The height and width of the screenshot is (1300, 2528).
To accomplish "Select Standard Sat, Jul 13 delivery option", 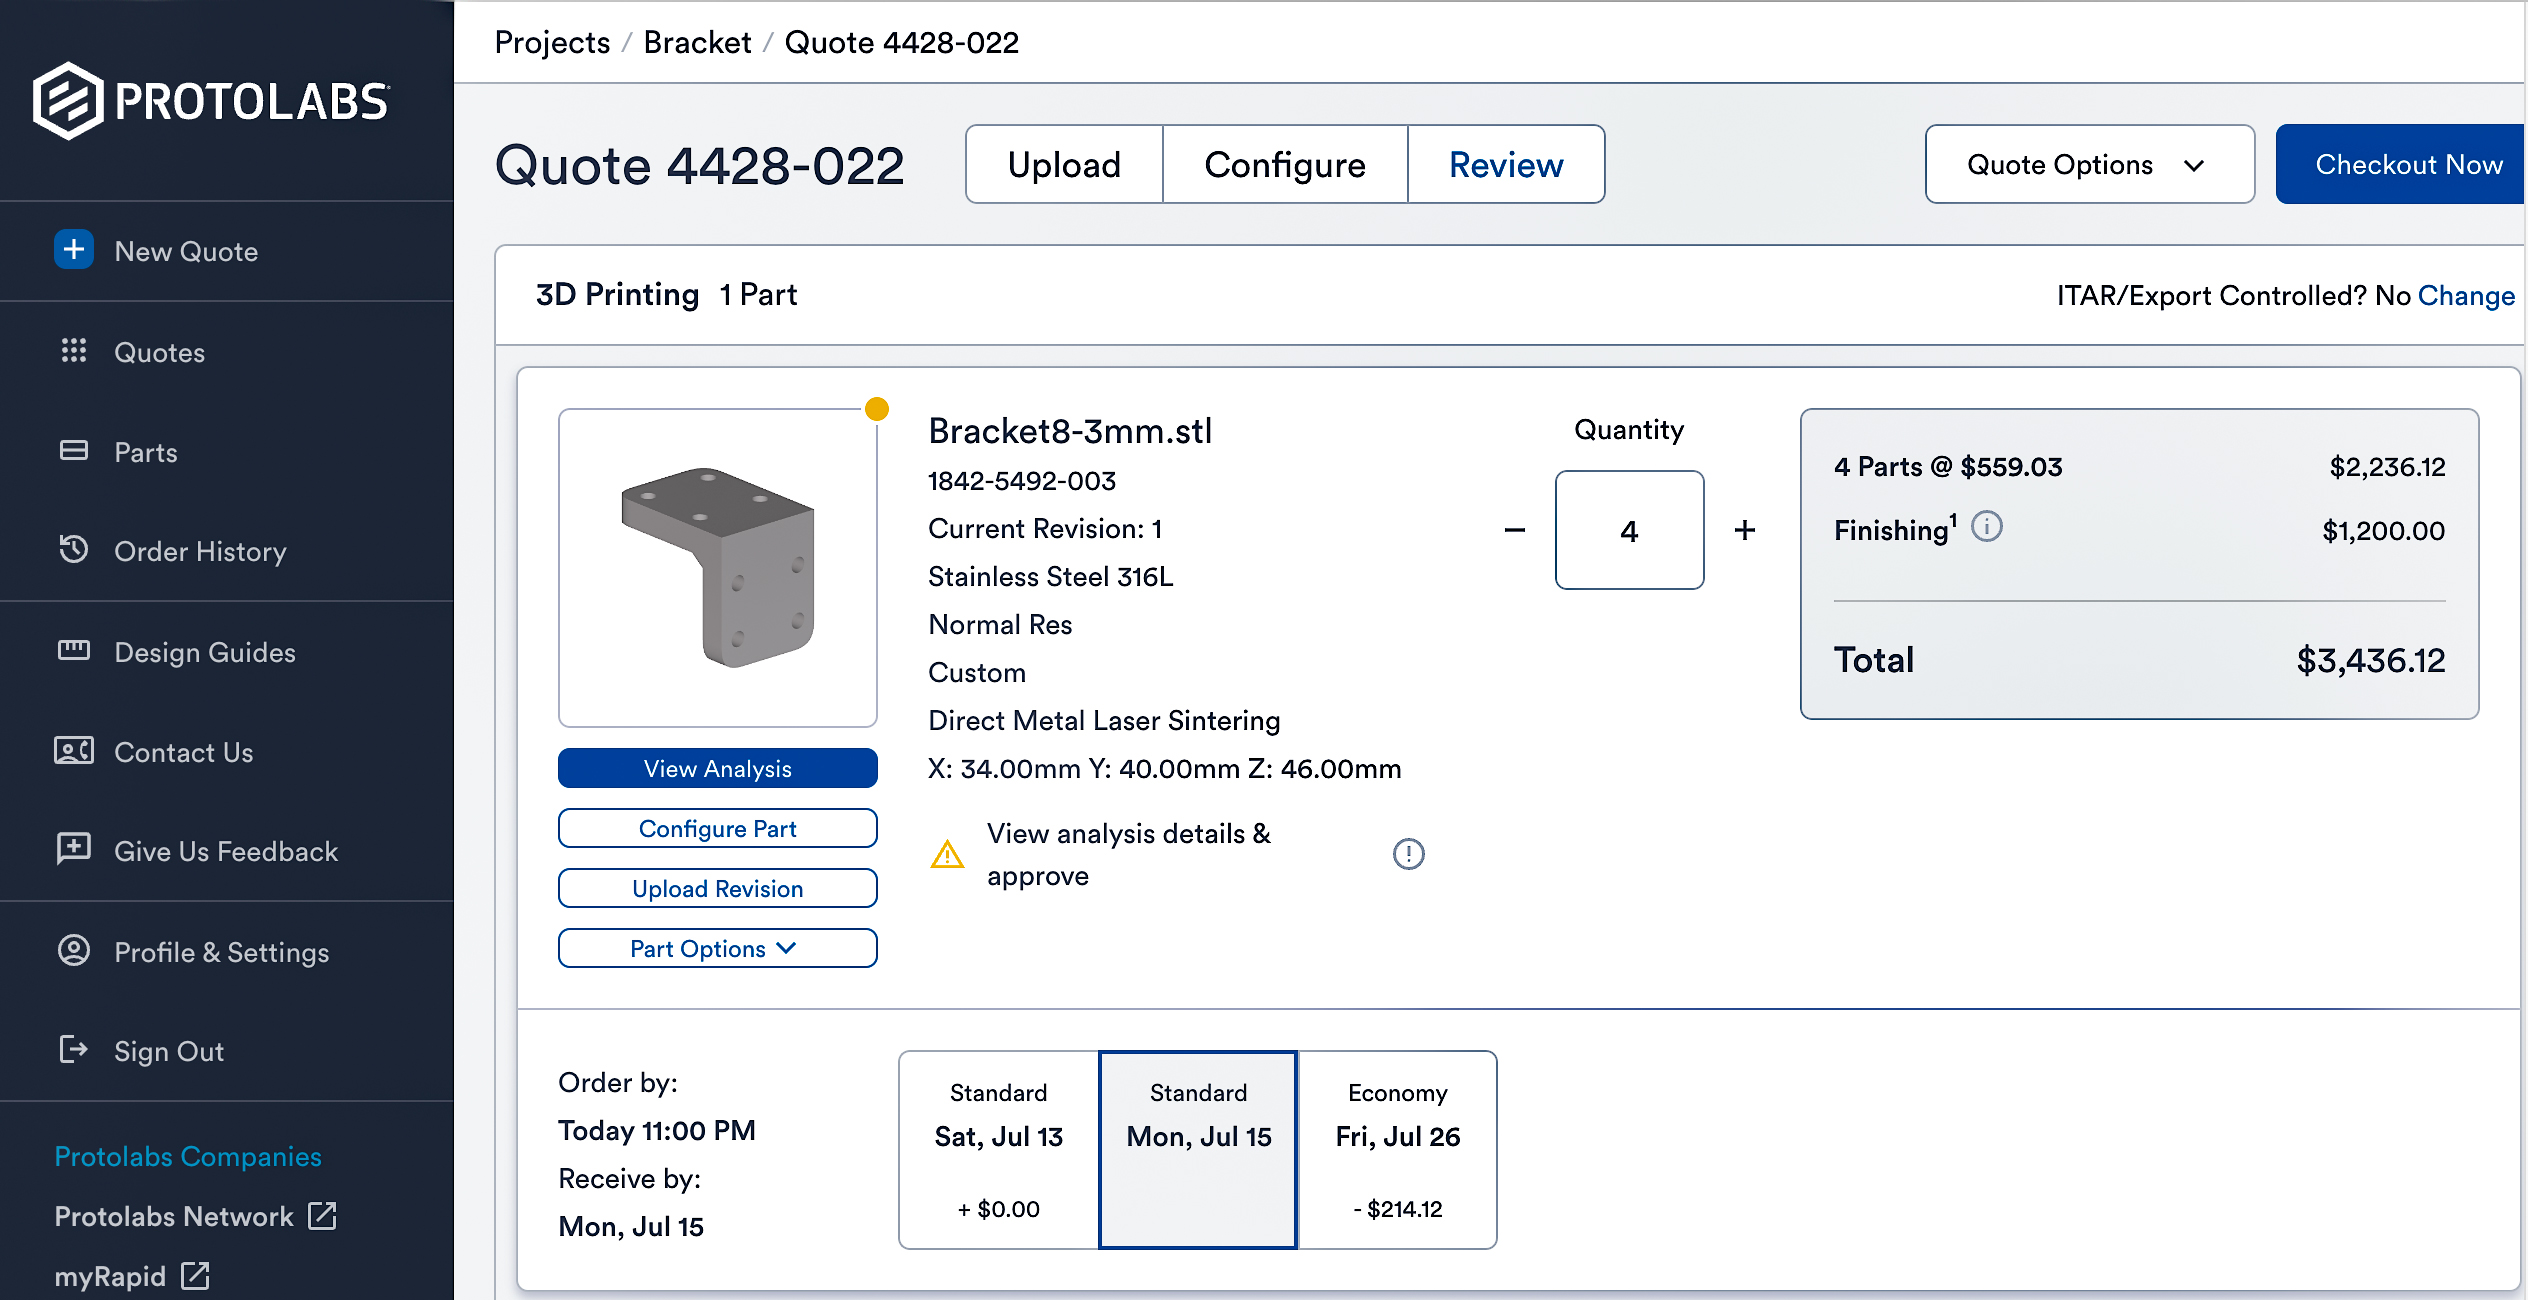I will (999, 1150).
